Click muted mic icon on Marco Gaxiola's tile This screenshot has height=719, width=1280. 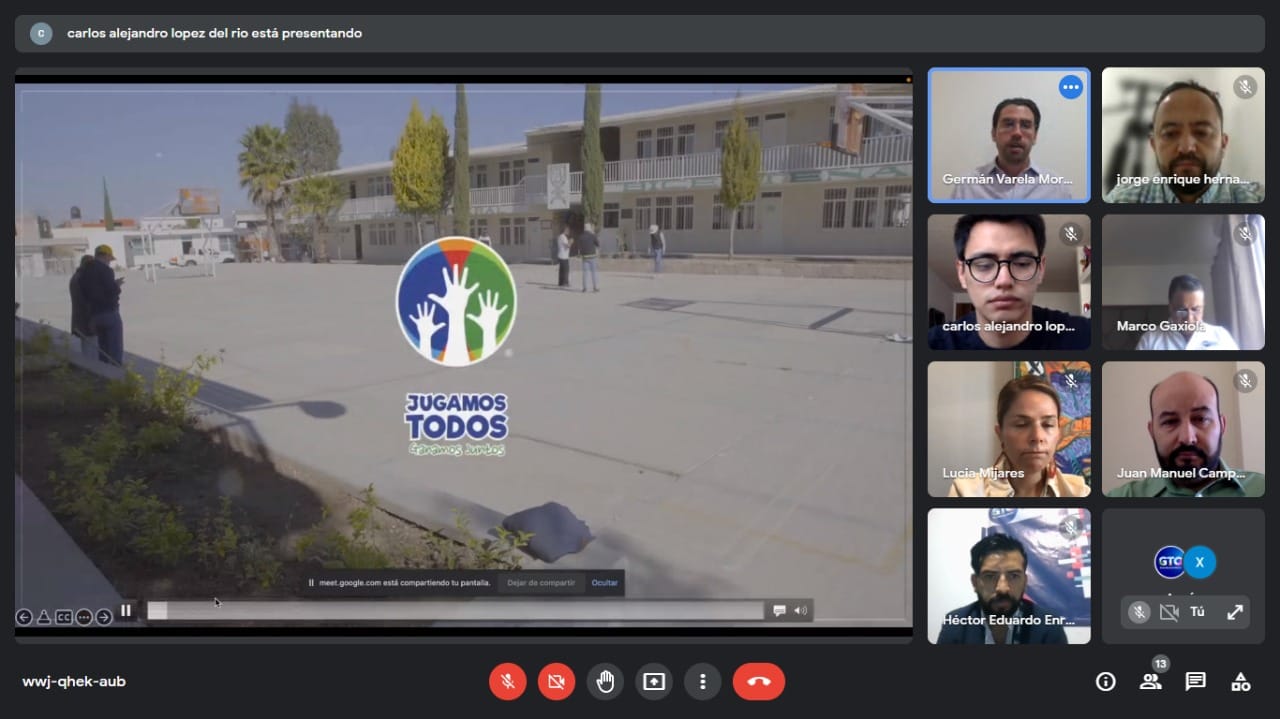[1245, 235]
